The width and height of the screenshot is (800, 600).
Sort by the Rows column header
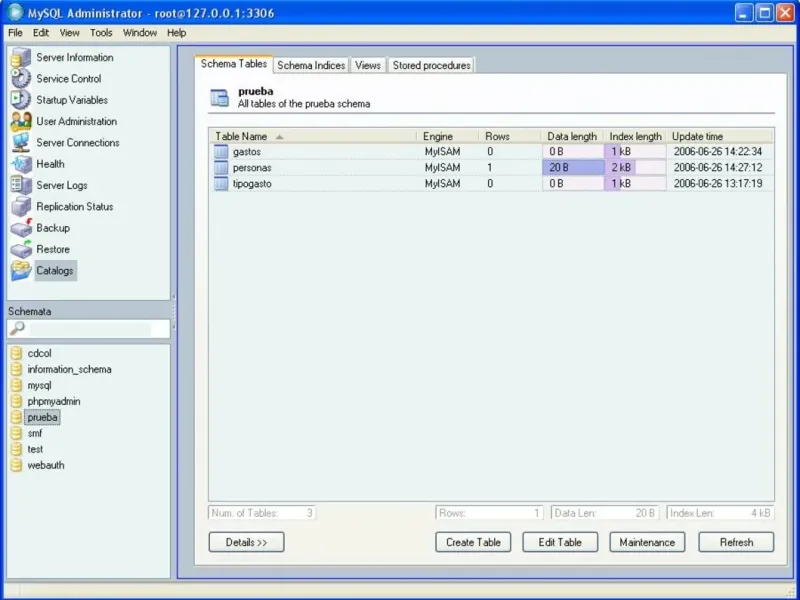pyautogui.click(x=510, y=136)
